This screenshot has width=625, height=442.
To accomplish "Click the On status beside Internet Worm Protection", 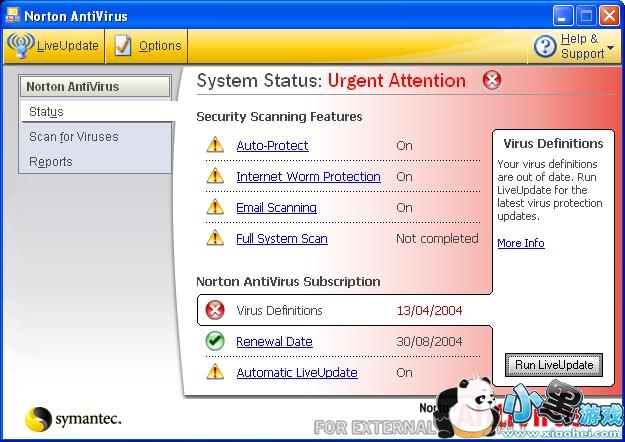I will (x=404, y=177).
